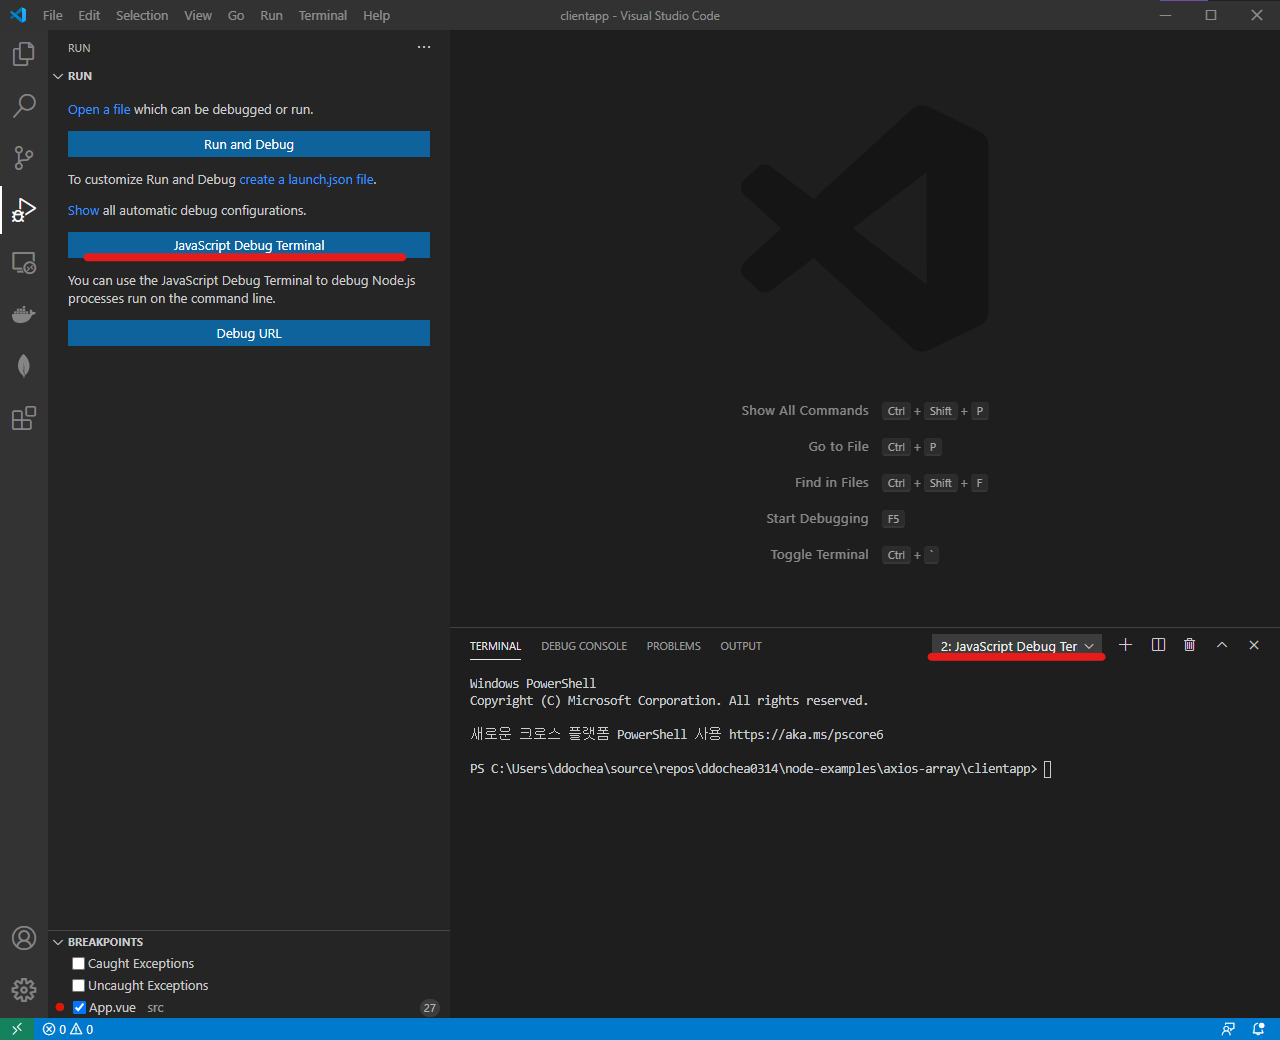The image size is (1280, 1040).
Task: Open the Run menu
Action: pos(271,15)
